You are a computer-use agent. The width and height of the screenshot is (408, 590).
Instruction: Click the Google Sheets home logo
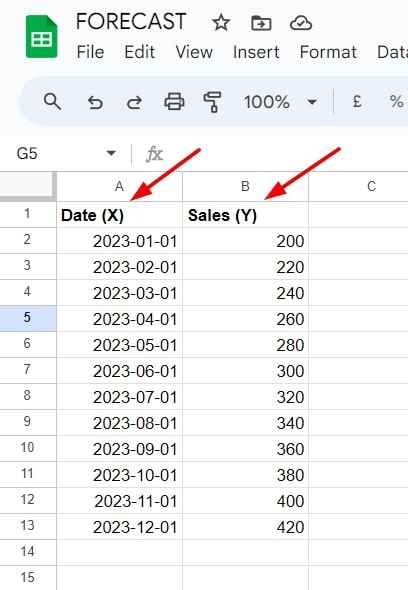[x=41, y=37]
